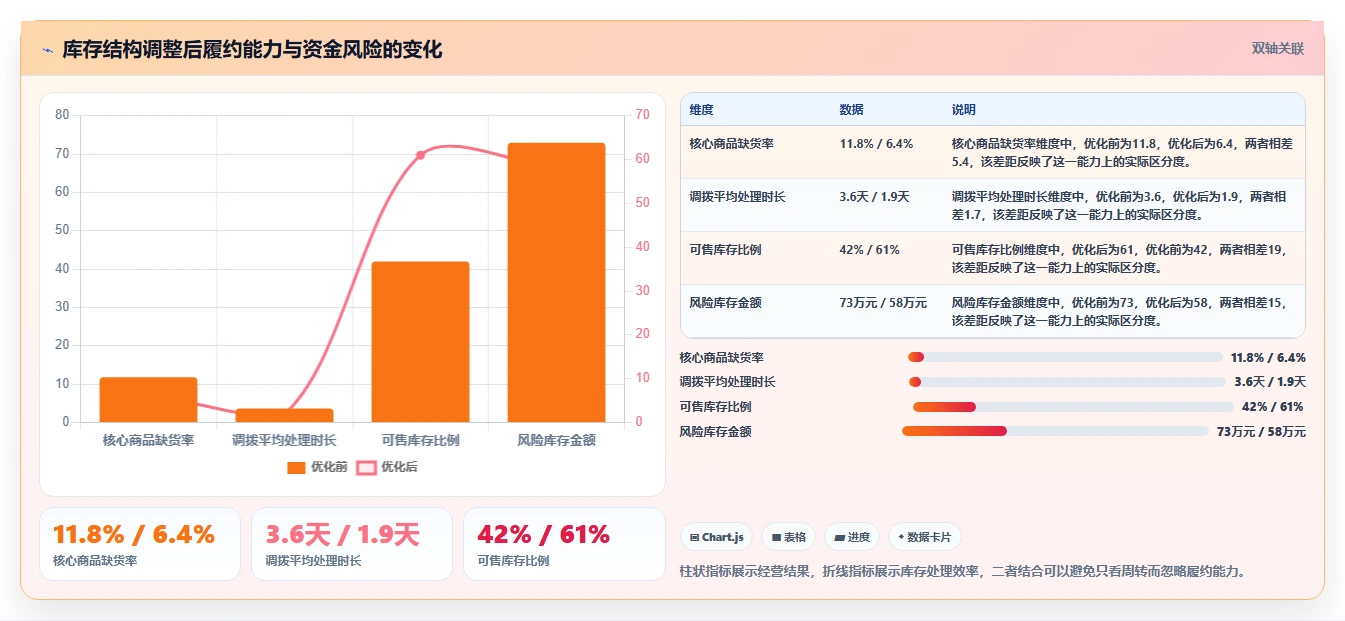Viewport: 1345px width, 621px height.
Task: Click the 库存结构调整后履约能力与资金风险的变化 title
Action: (252, 50)
